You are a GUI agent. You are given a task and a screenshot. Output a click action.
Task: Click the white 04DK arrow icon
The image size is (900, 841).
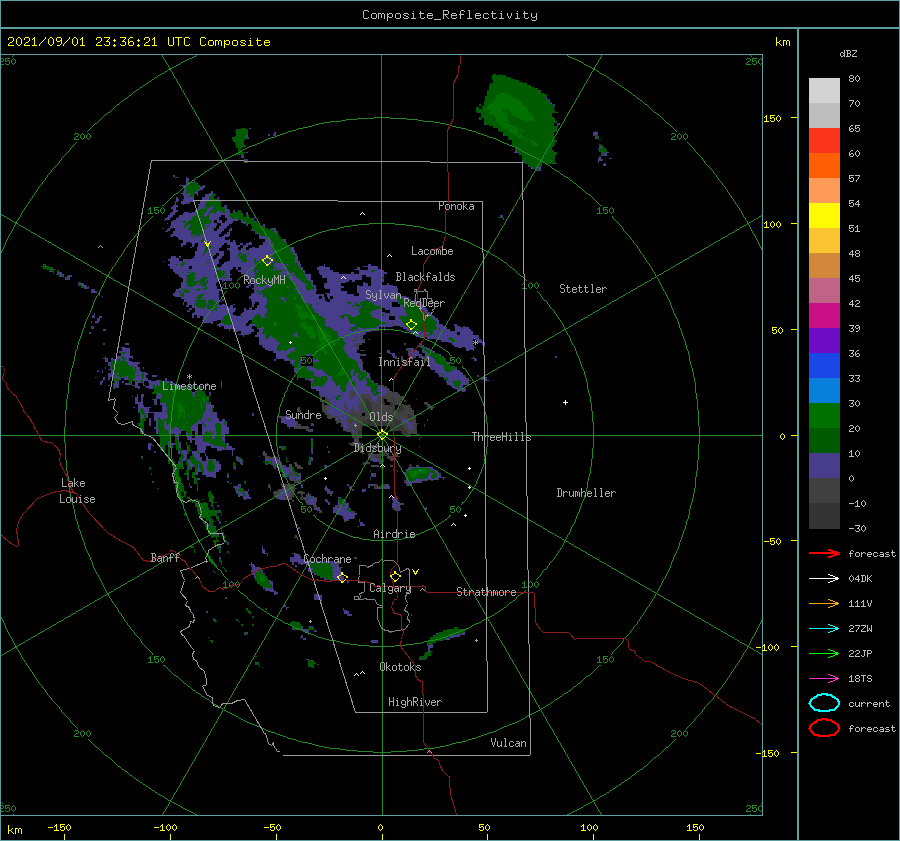point(824,579)
